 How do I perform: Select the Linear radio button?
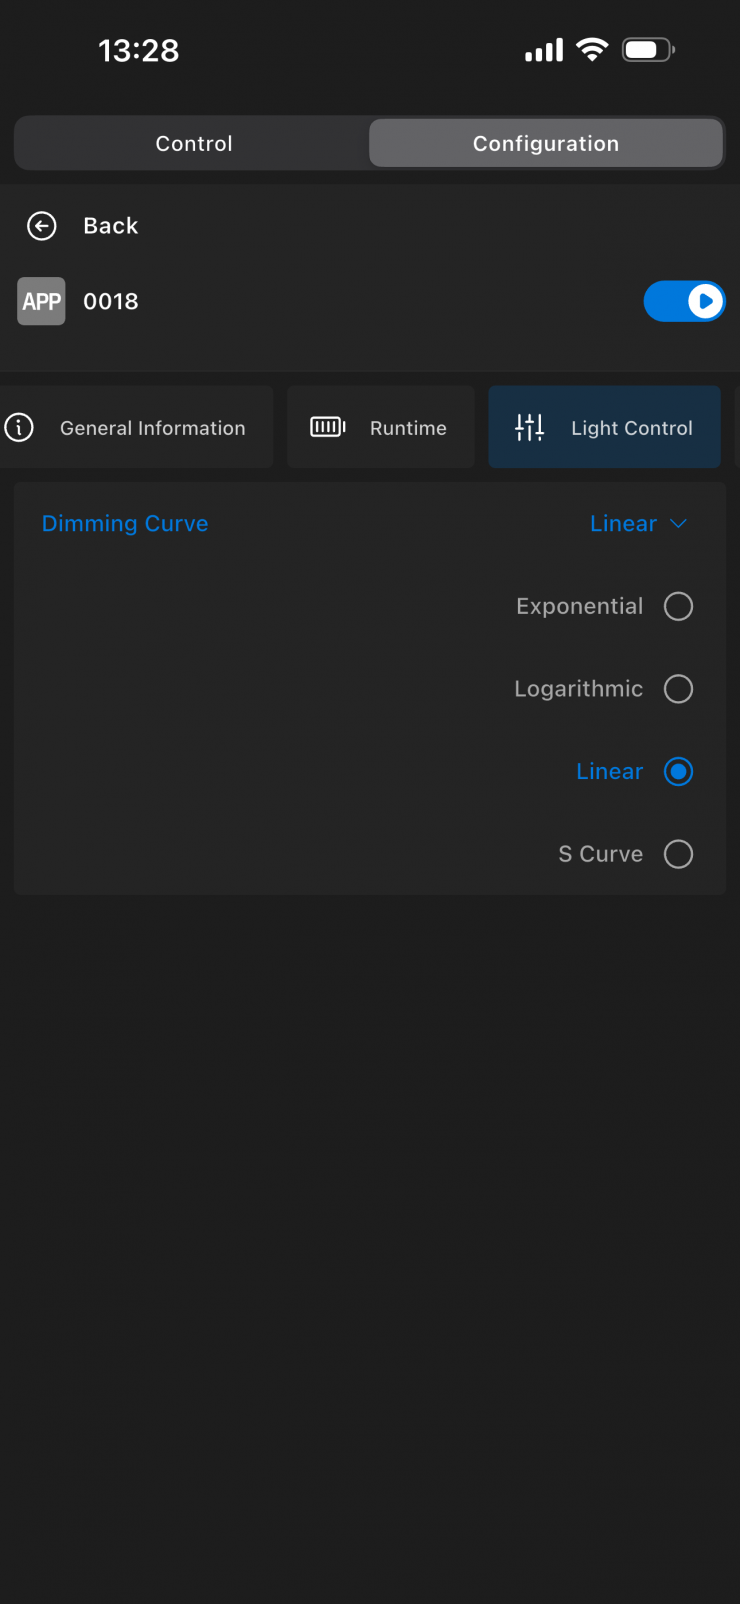pos(678,772)
